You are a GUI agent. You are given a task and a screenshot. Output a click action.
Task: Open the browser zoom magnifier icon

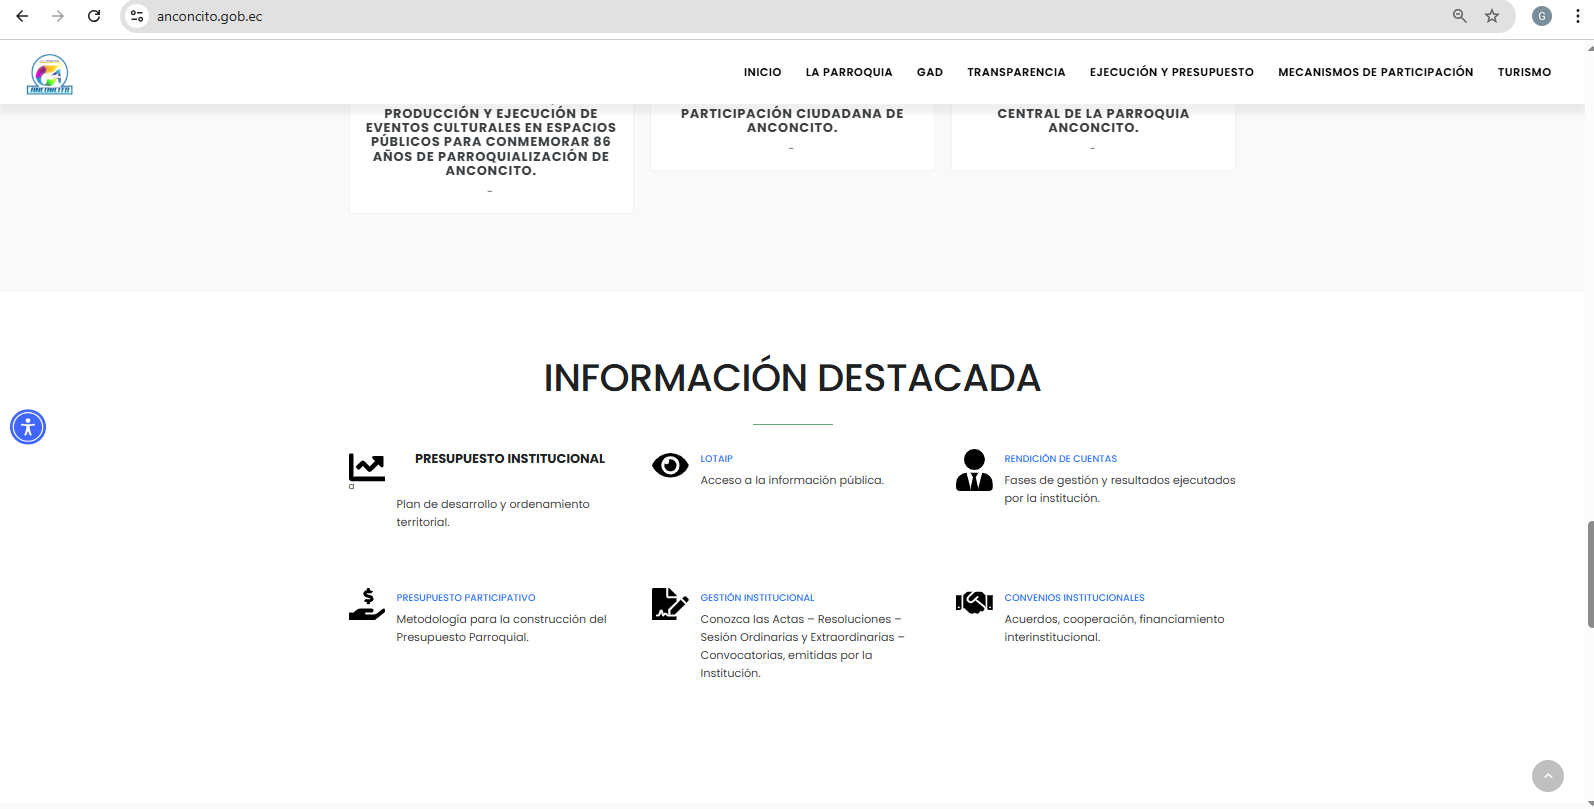1460,16
